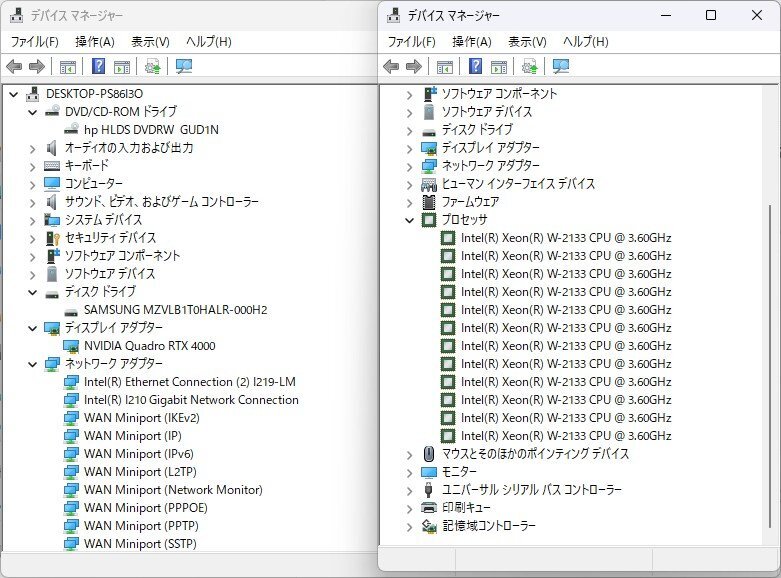Click show/hide console tree icon in right window
The height and width of the screenshot is (578, 781).
pos(445,66)
